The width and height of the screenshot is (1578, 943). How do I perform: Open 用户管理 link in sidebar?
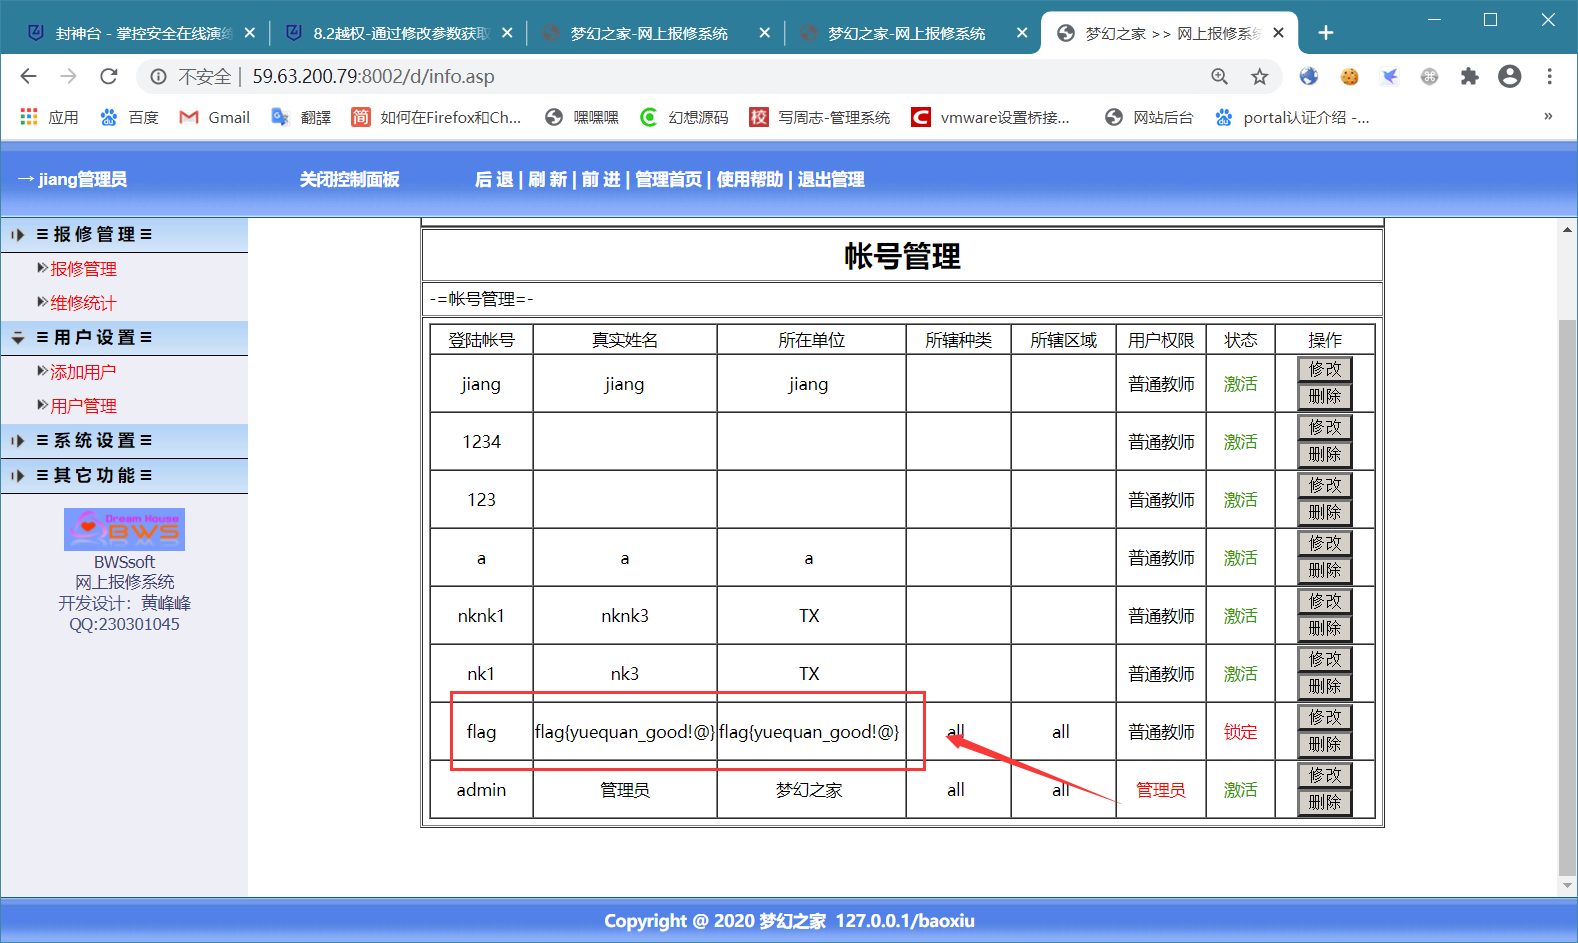click(84, 406)
